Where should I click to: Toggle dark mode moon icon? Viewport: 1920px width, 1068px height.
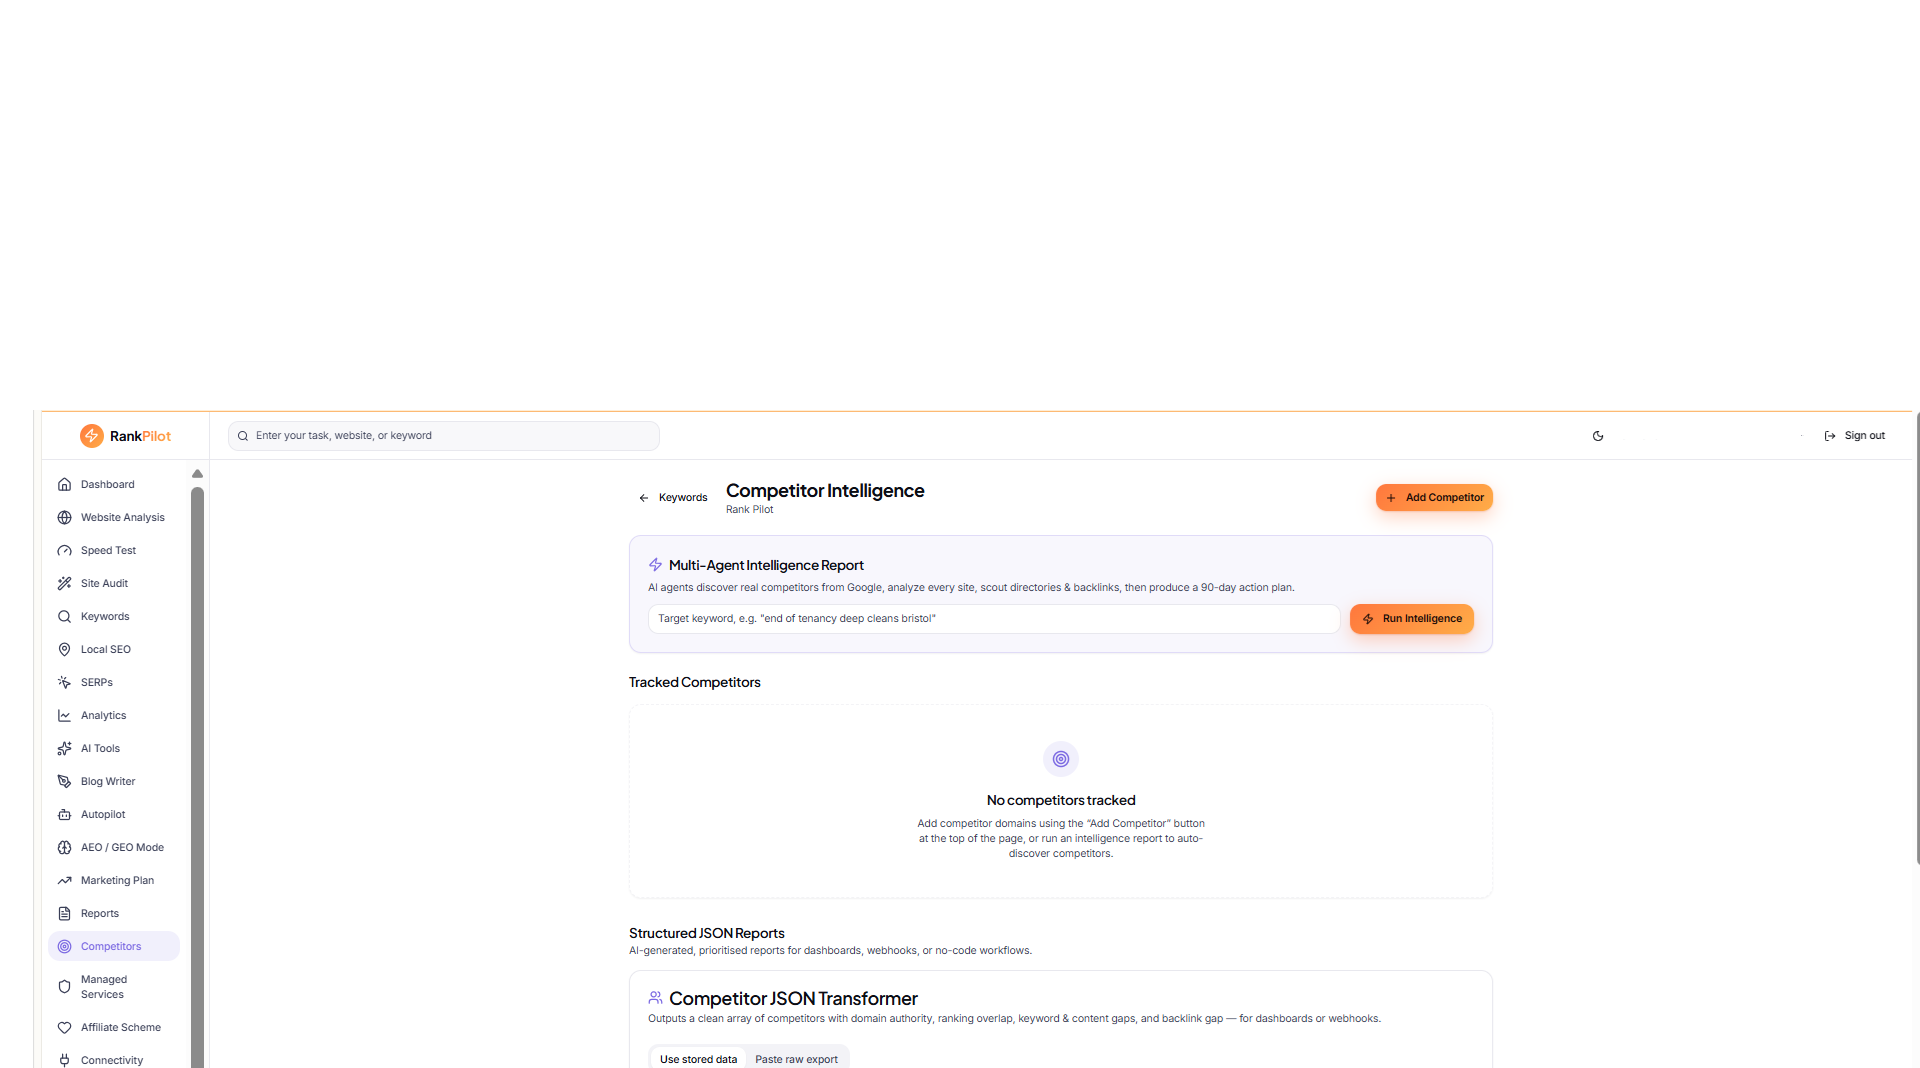coord(1598,436)
